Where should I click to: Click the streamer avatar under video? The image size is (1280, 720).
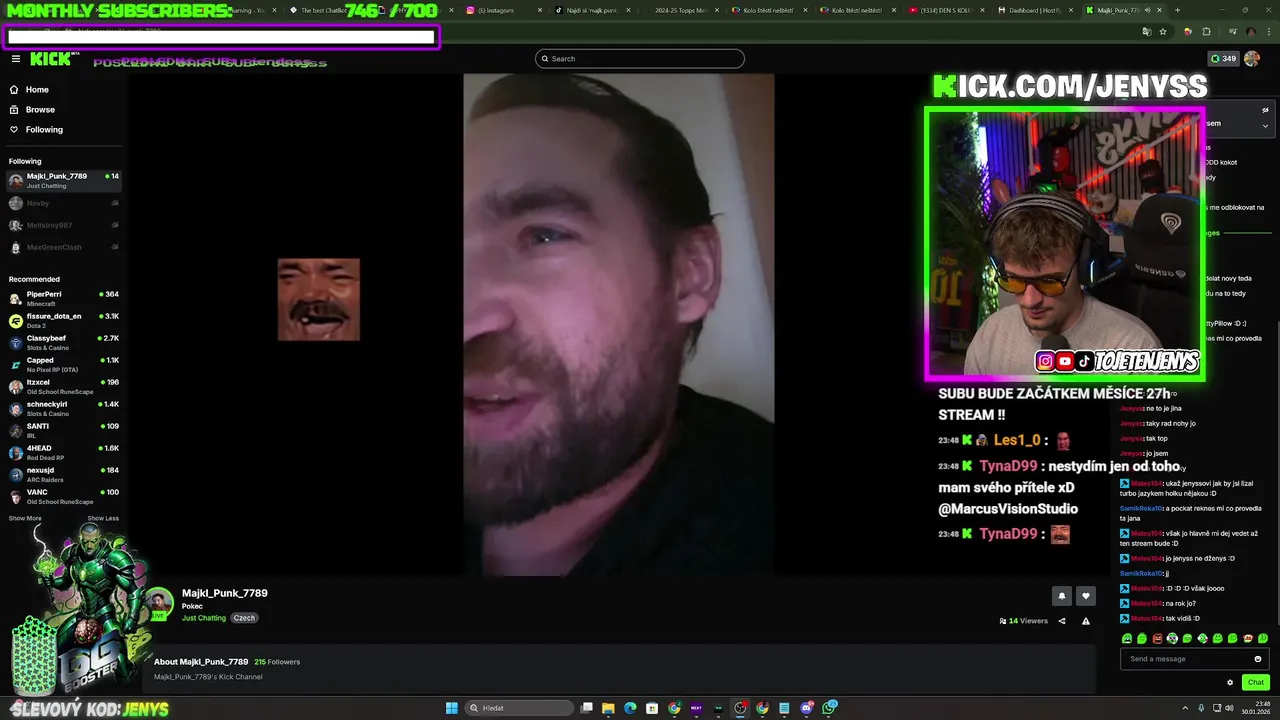coord(159,603)
